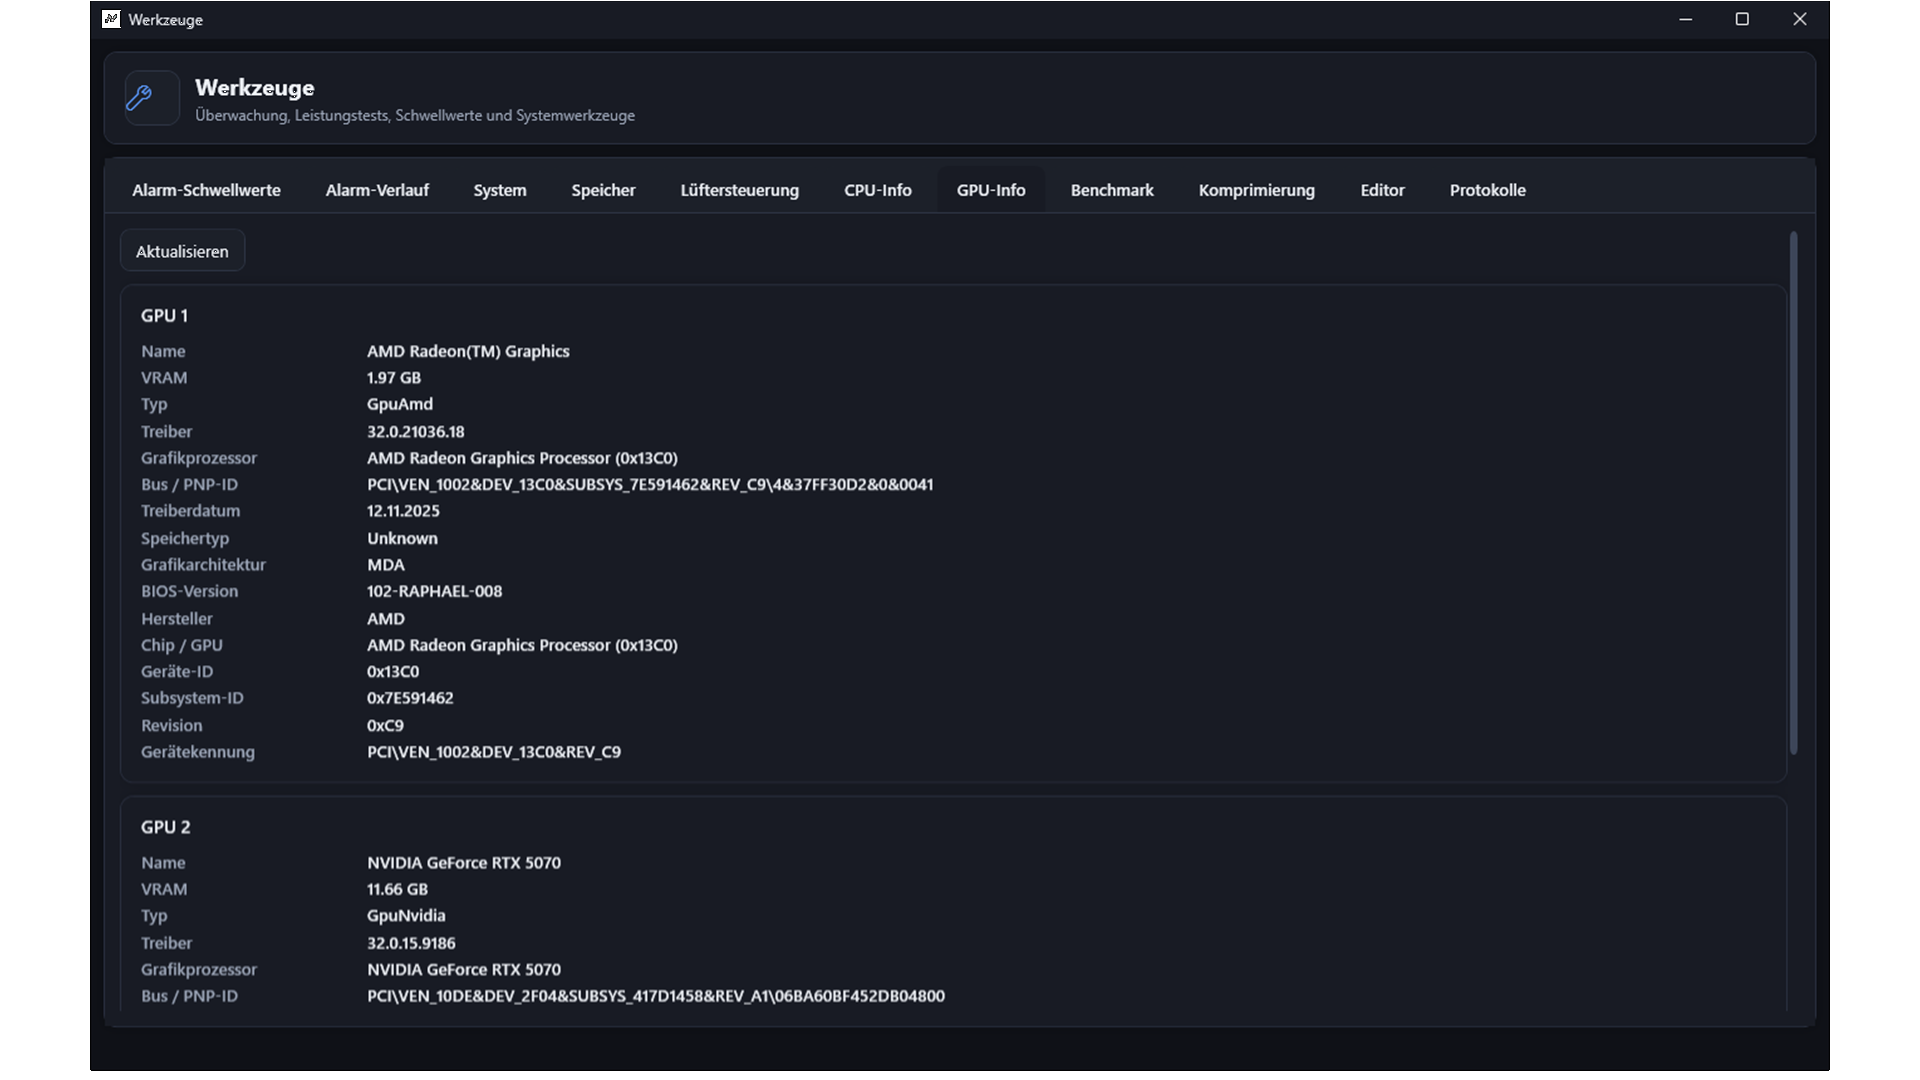Click the GpuAmd type value
The width and height of the screenshot is (1920, 1080).
400,404
